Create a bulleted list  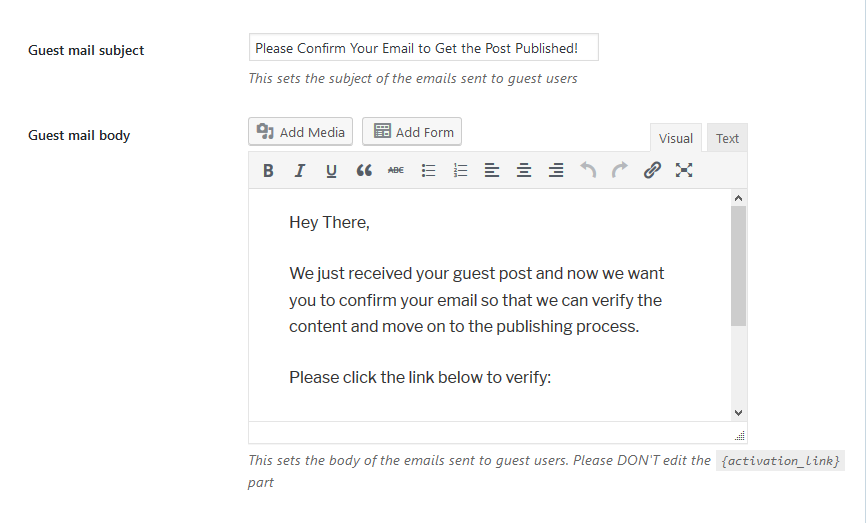pyautogui.click(x=428, y=171)
